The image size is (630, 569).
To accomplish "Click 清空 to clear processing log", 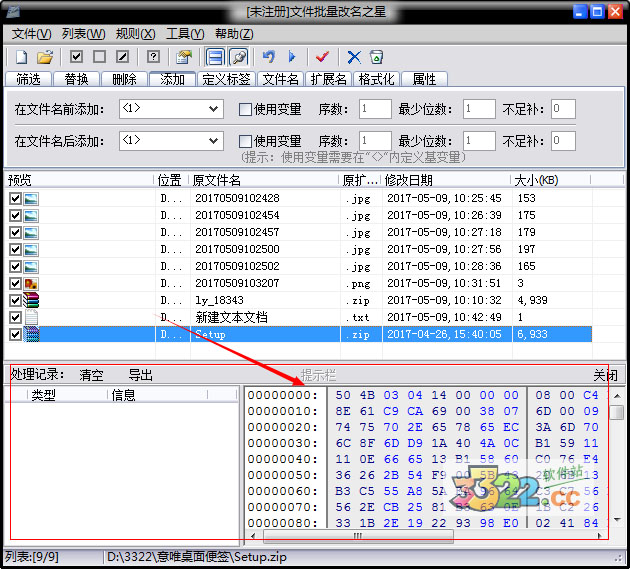I will click(x=91, y=375).
